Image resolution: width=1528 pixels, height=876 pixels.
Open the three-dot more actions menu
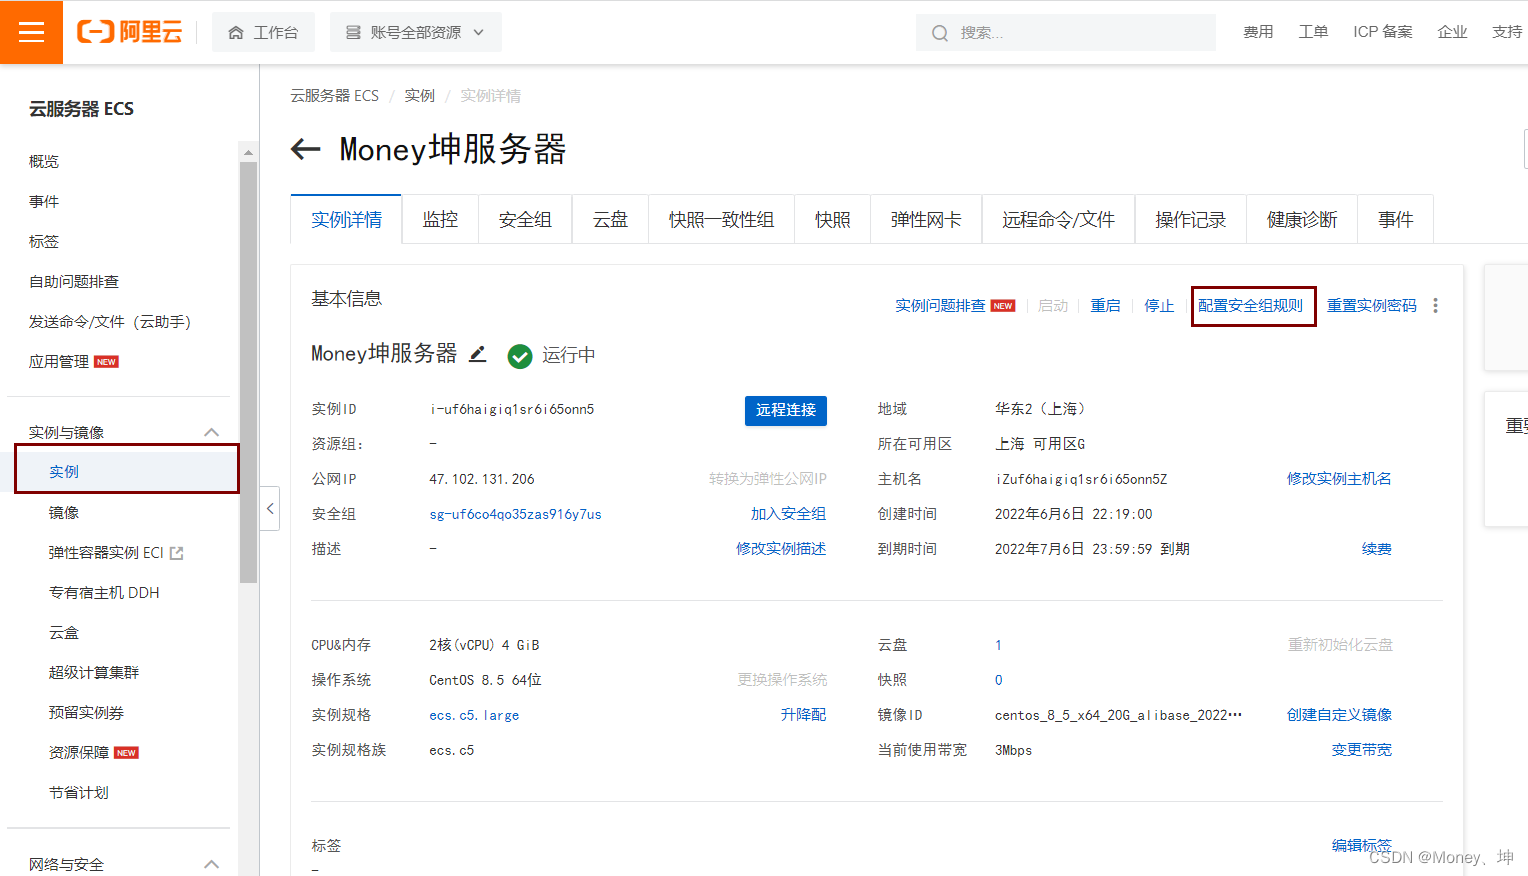(x=1435, y=306)
